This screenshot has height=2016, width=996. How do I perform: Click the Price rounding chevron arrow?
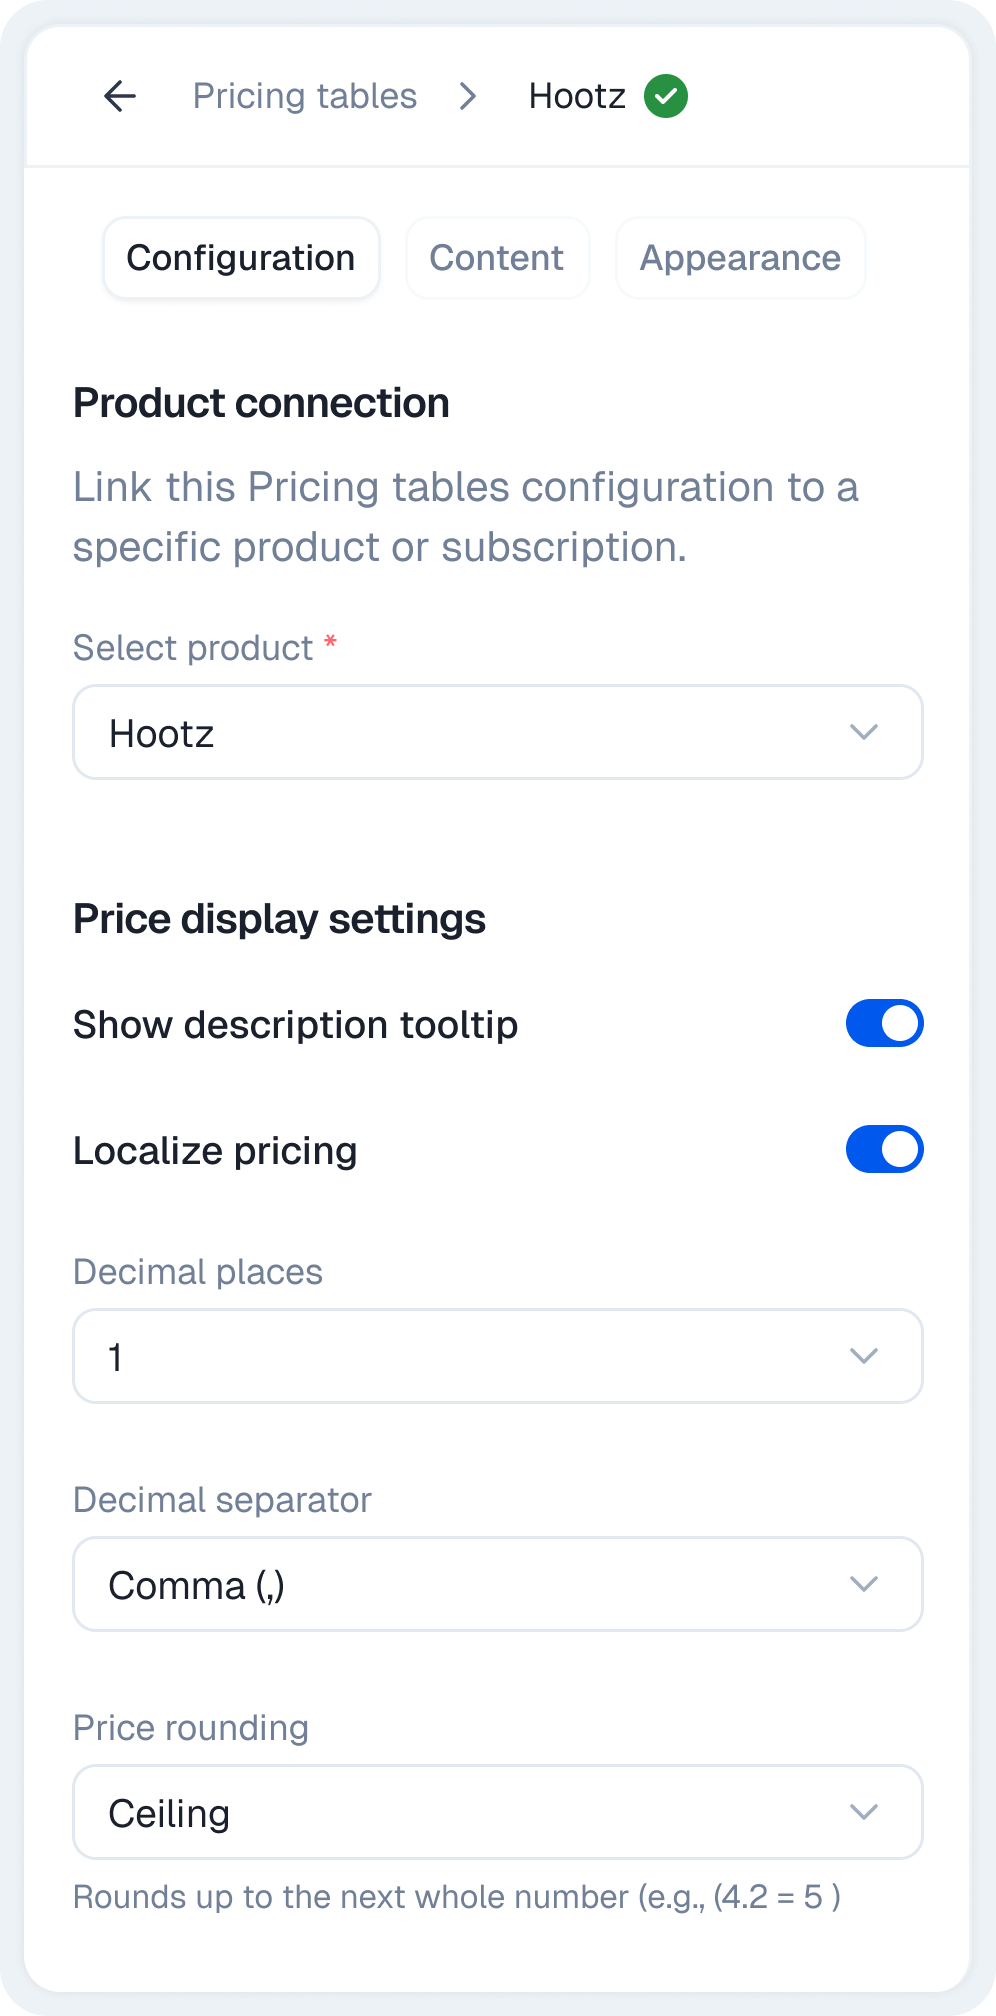click(863, 1812)
